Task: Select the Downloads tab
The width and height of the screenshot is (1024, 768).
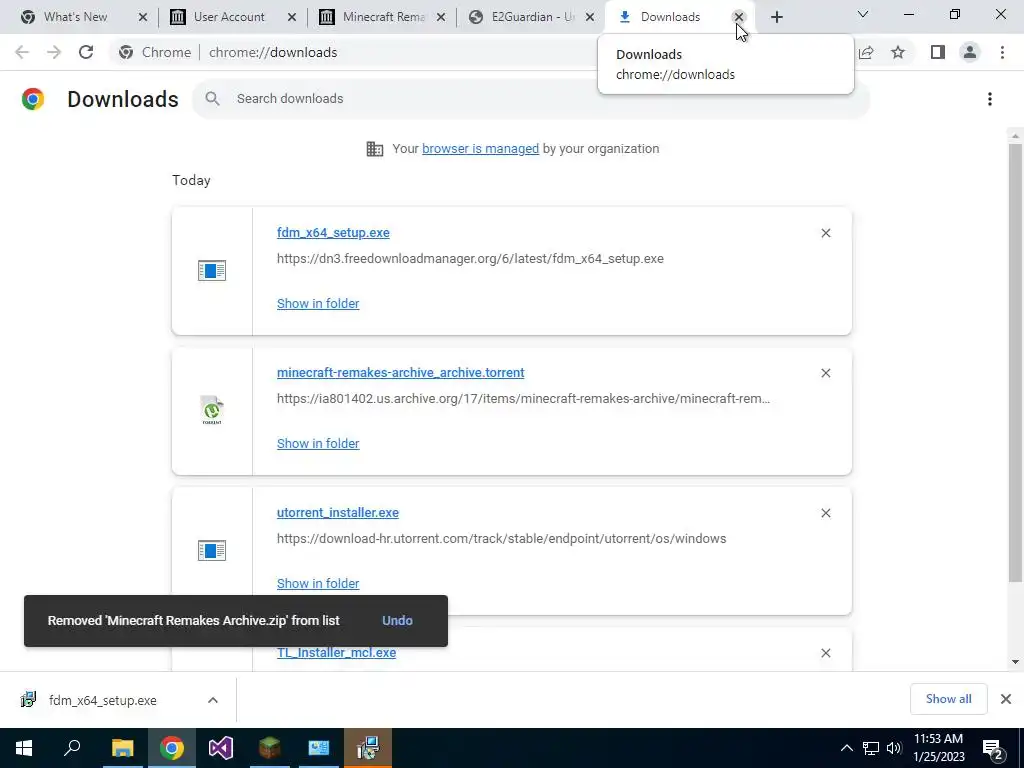Action: pos(670,17)
